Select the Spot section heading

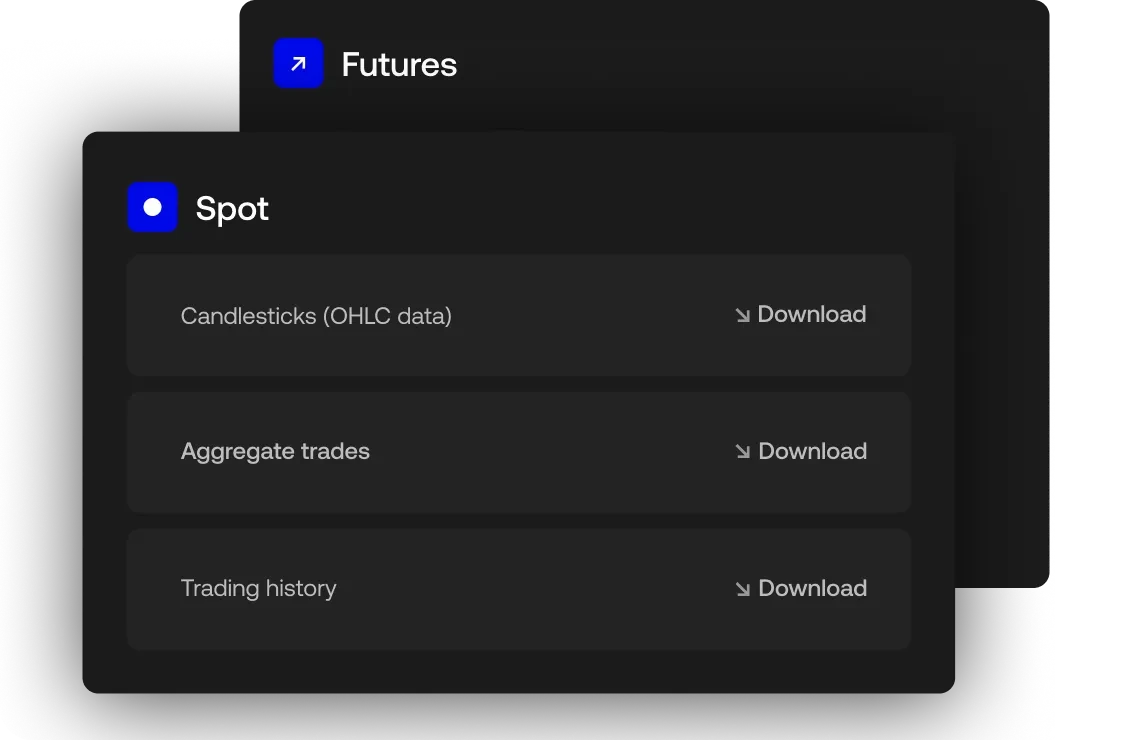point(232,209)
